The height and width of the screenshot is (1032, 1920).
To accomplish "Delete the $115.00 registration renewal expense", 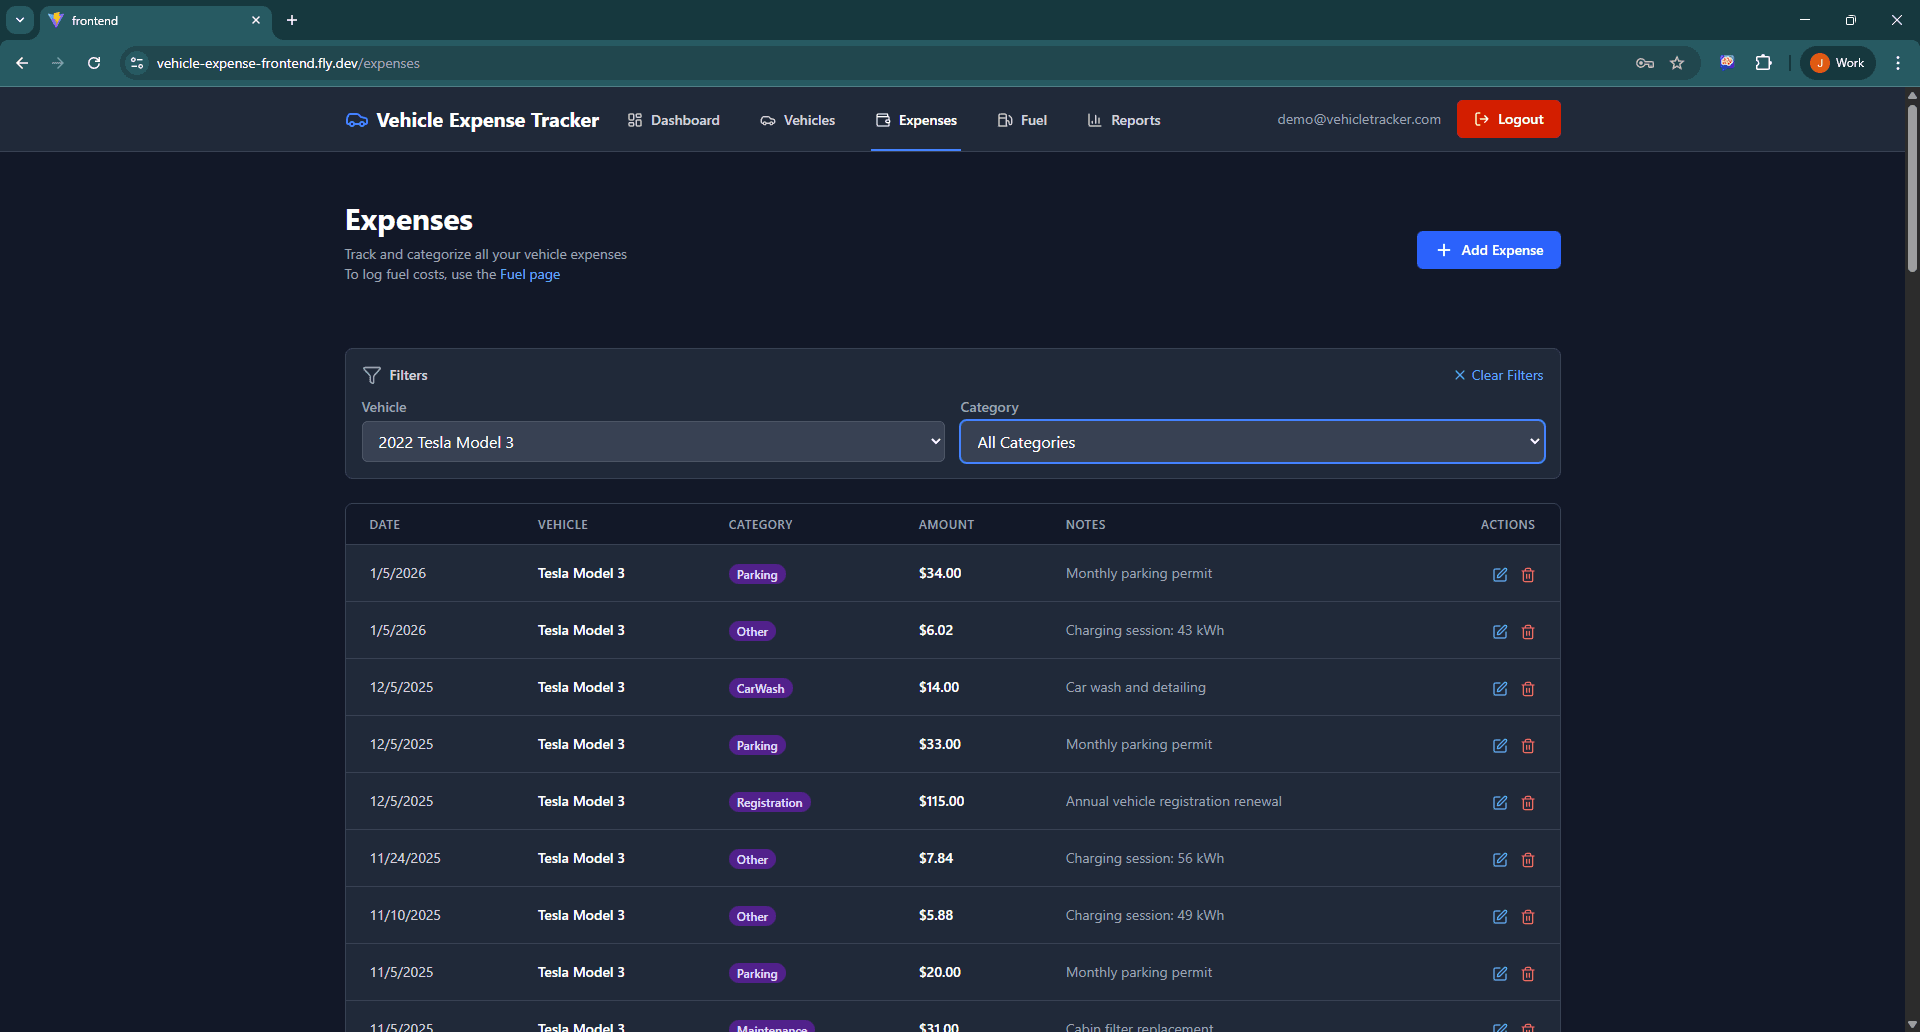I will pos(1527,802).
